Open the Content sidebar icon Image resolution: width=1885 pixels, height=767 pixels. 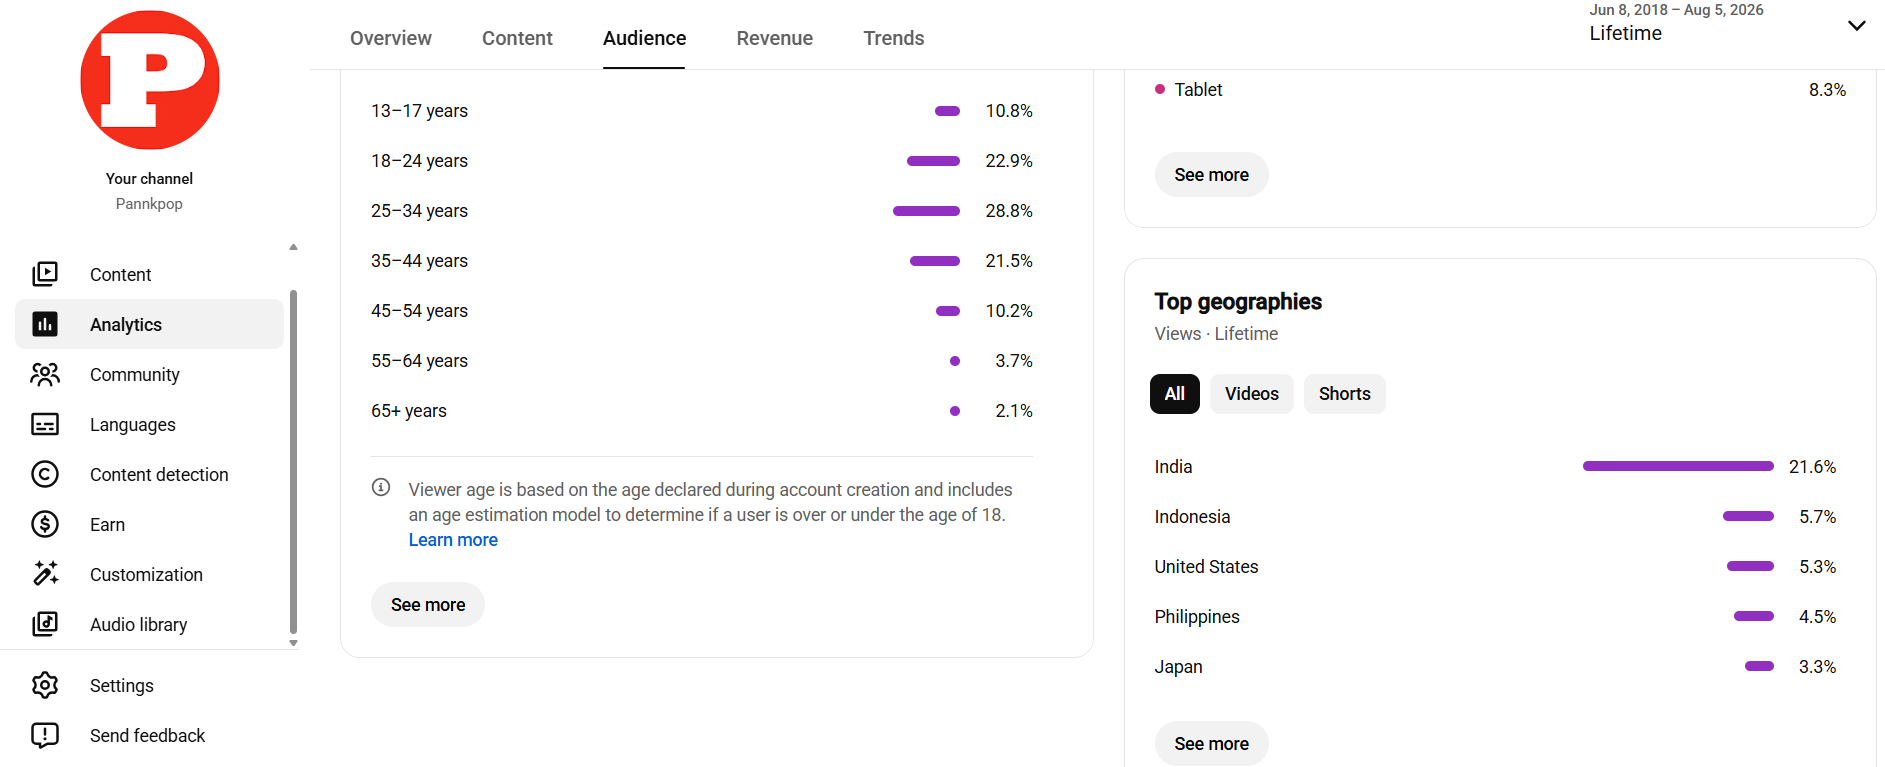tap(45, 274)
